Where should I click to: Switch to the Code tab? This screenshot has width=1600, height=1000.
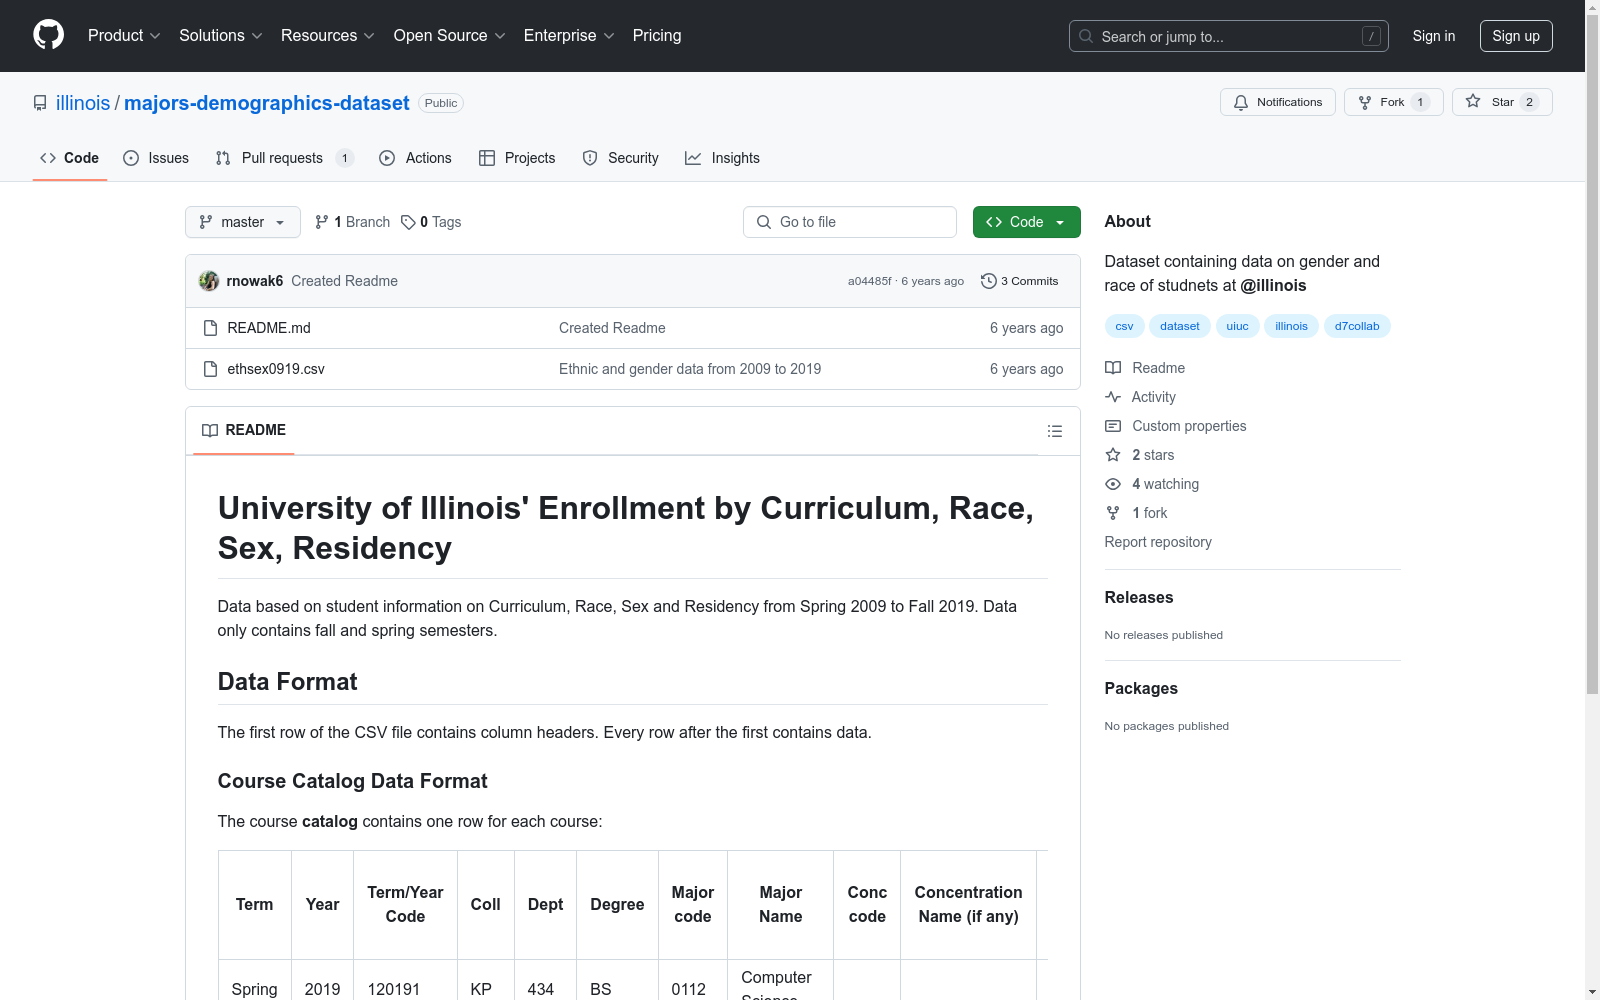click(x=70, y=158)
